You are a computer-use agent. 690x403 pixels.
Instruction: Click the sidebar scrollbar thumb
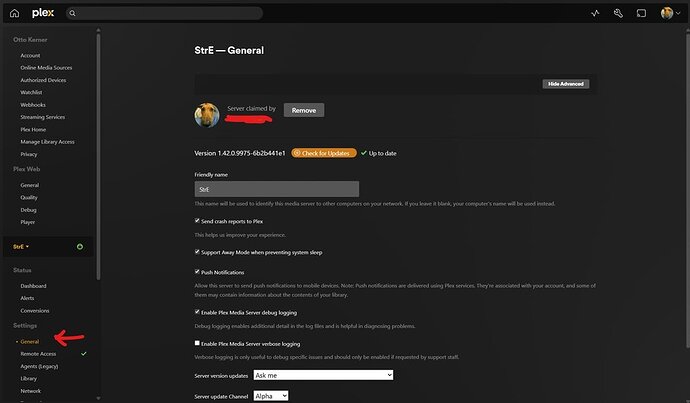[98, 156]
